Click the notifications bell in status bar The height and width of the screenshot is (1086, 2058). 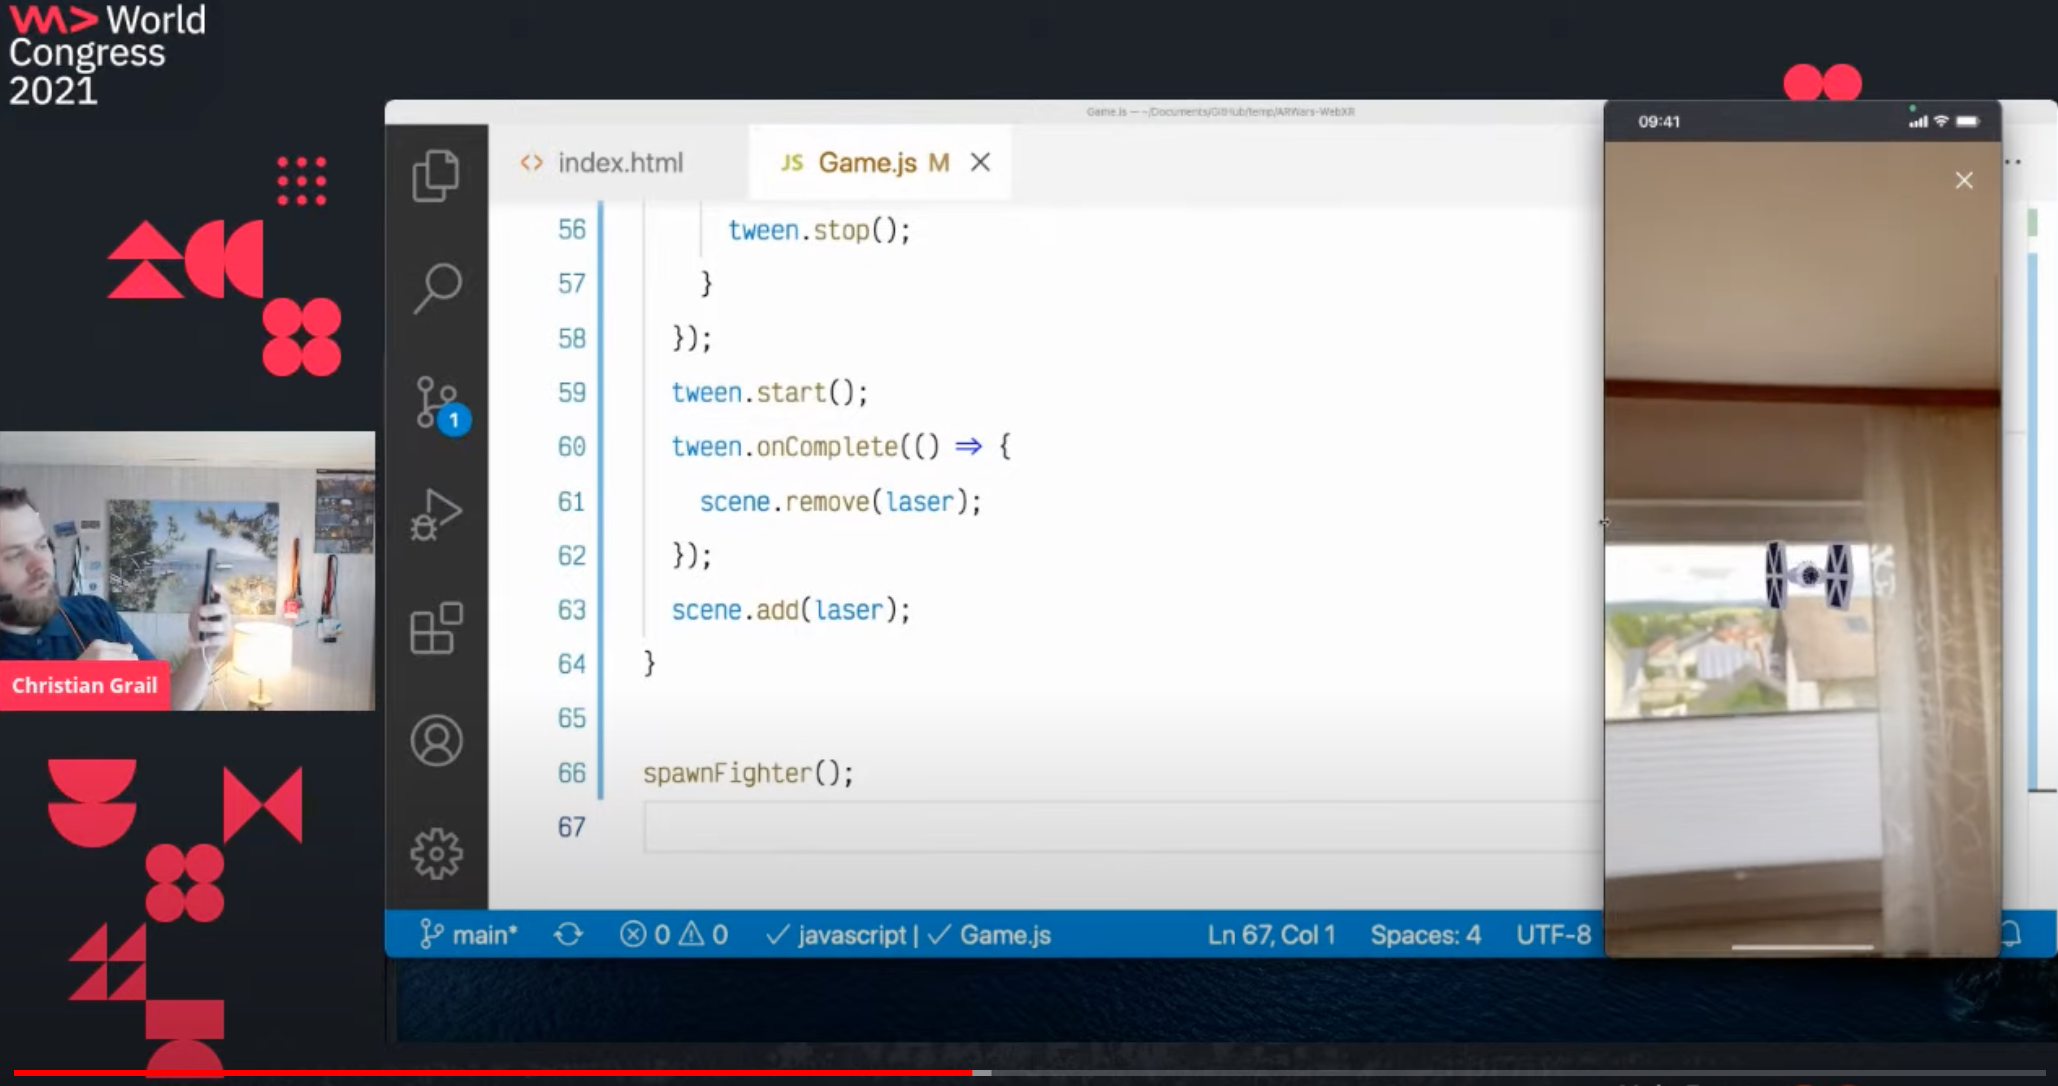click(x=2011, y=934)
